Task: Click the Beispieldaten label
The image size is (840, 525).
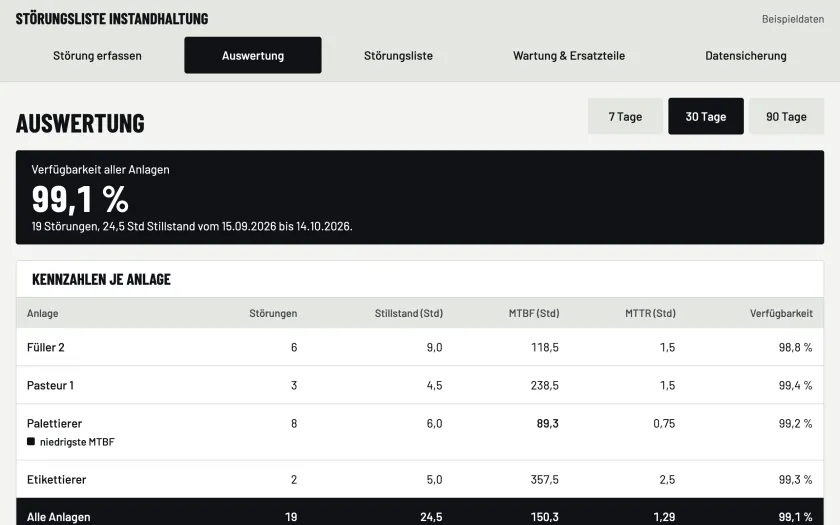Action: pyautogui.click(x=793, y=19)
